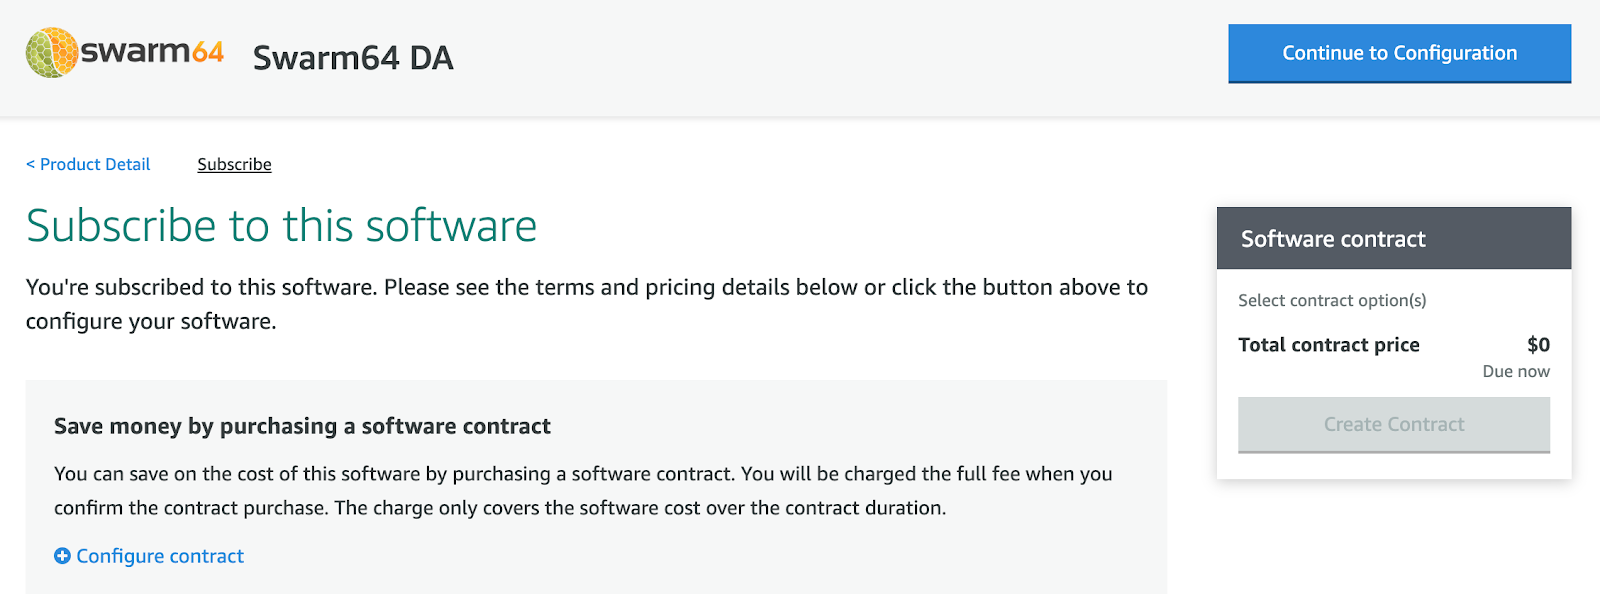Click the Total contract price label
The width and height of the screenshot is (1600, 594).
[1328, 345]
